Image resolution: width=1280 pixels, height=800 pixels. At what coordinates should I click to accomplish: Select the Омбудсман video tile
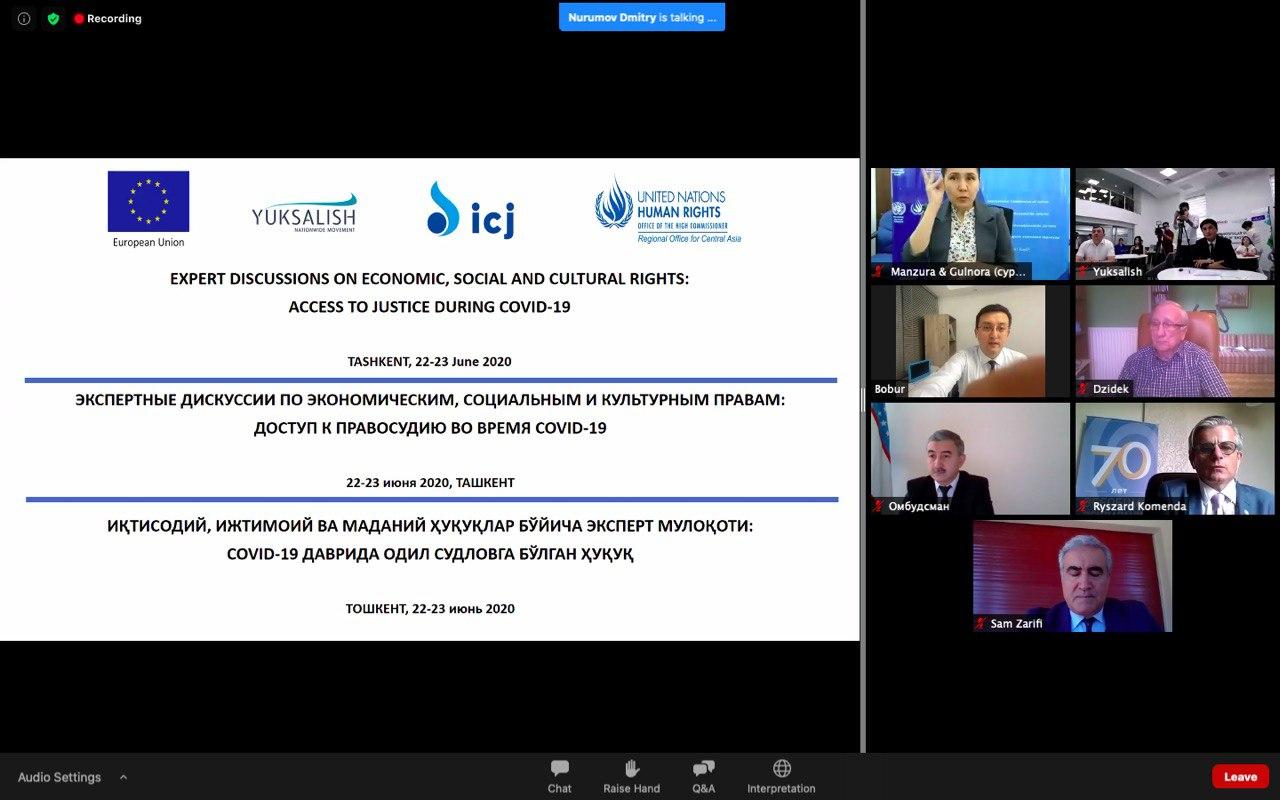tap(970, 458)
